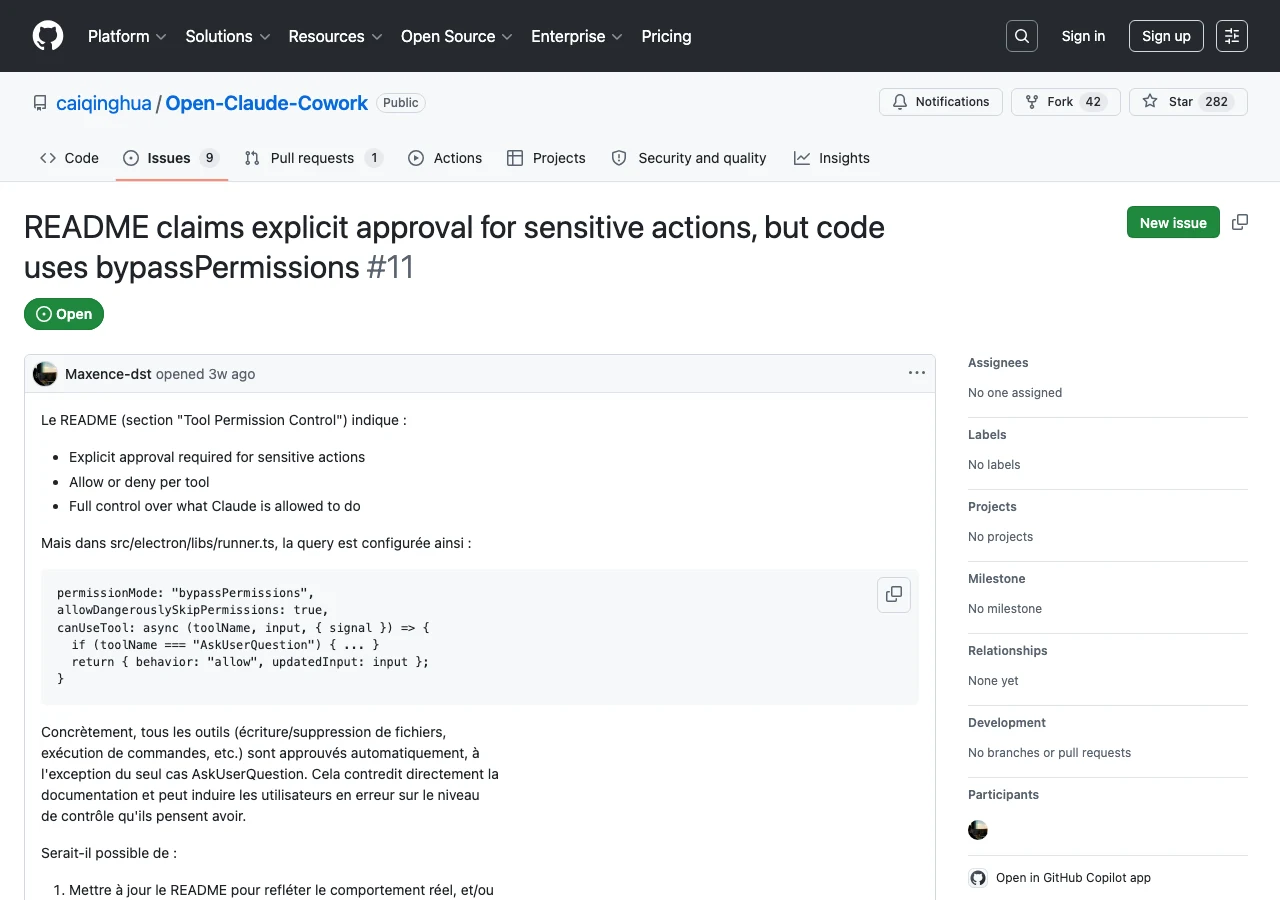The width and height of the screenshot is (1280, 900).
Task: Click the repository icon before caiqinghua
Action: click(40, 103)
